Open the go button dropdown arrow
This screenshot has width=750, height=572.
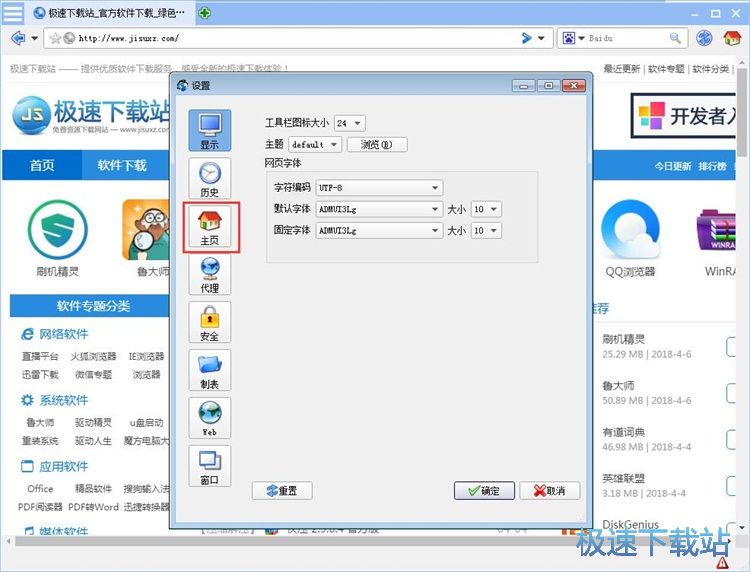(541, 38)
